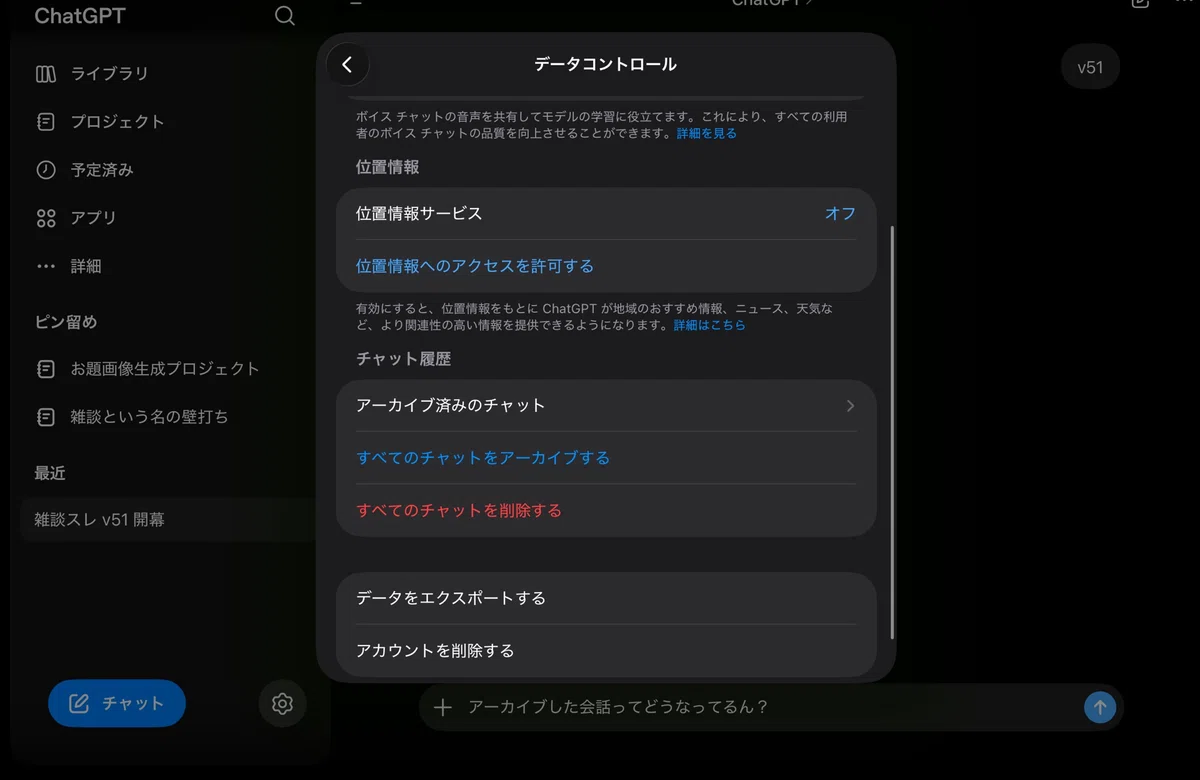This screenshot has width=1200, height=780.
Task: Open settings via the gear icon
Action: [x=282, y=704]
